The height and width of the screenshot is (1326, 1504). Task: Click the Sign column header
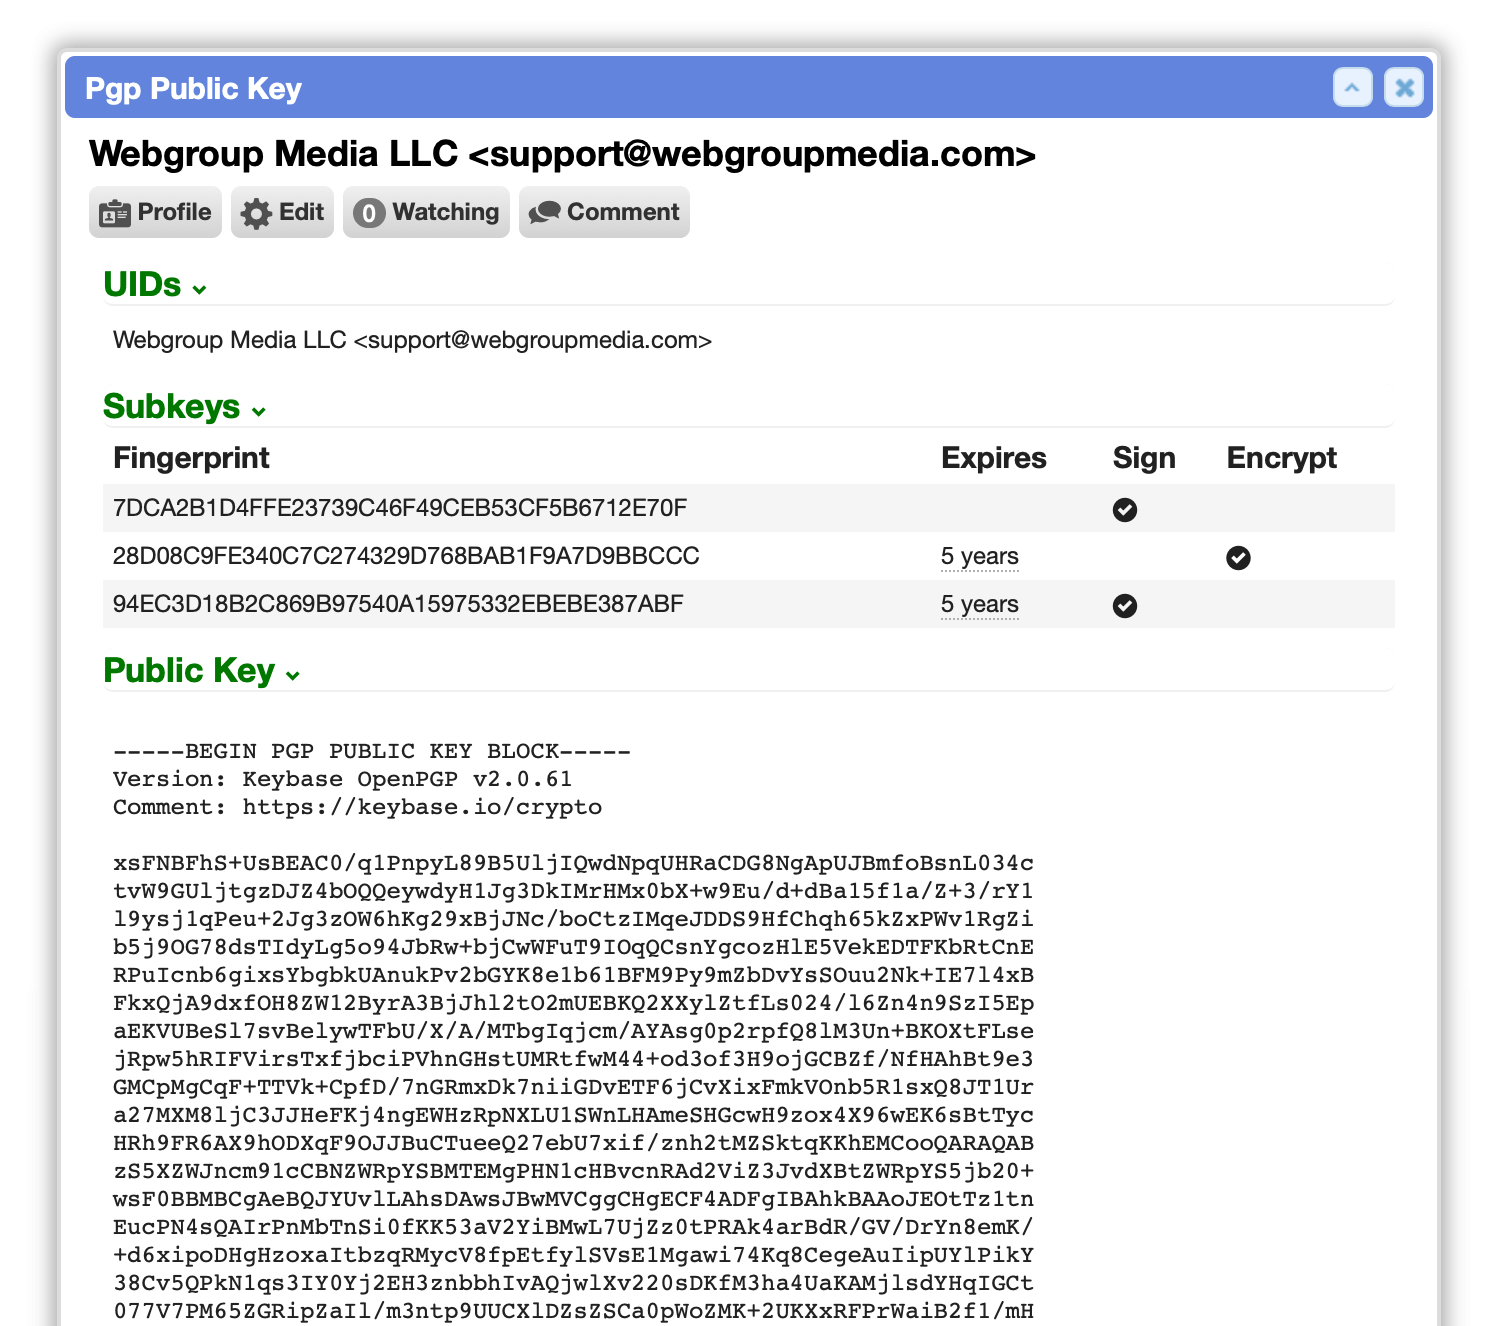1144,458
